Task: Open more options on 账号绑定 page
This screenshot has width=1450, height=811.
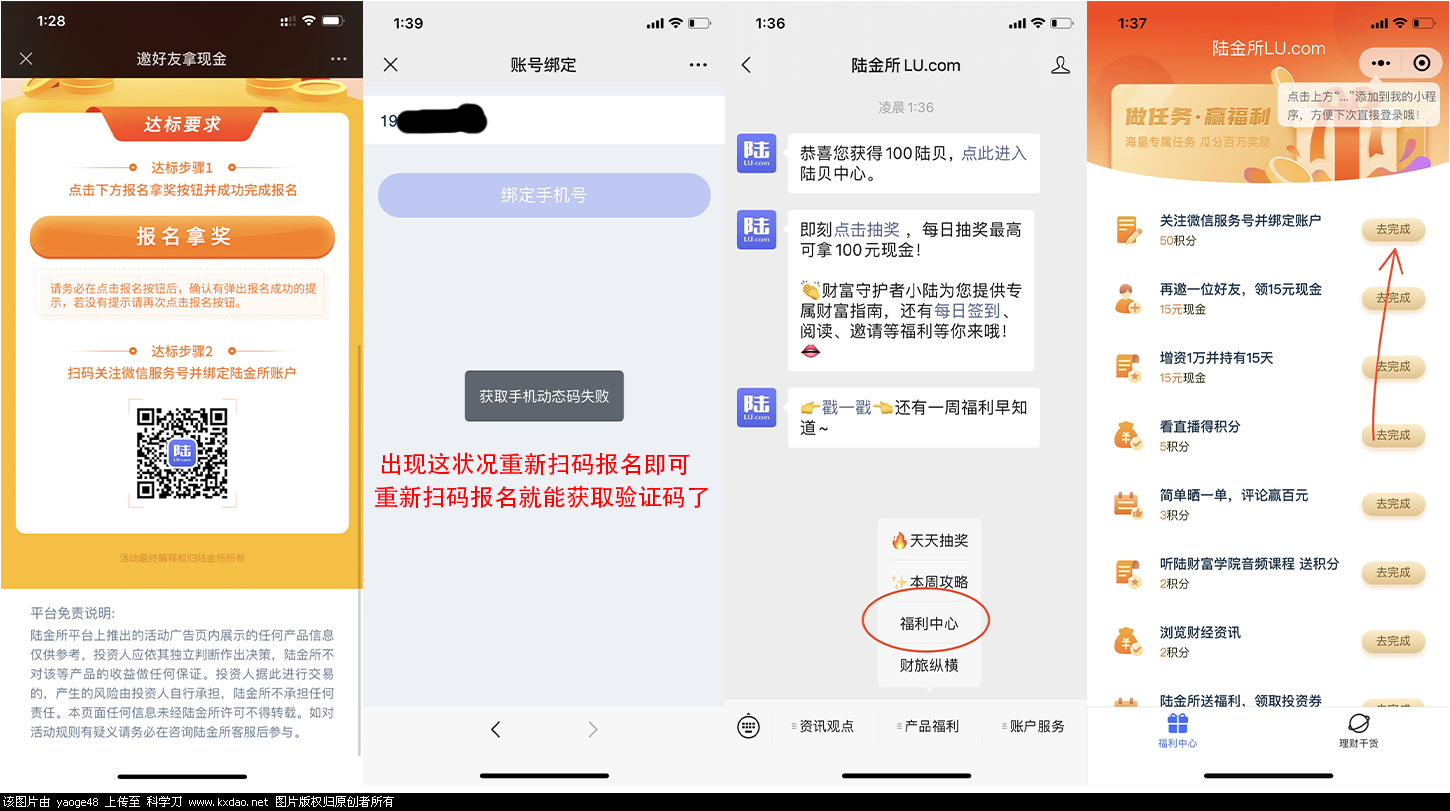Action: pos(698,65)
